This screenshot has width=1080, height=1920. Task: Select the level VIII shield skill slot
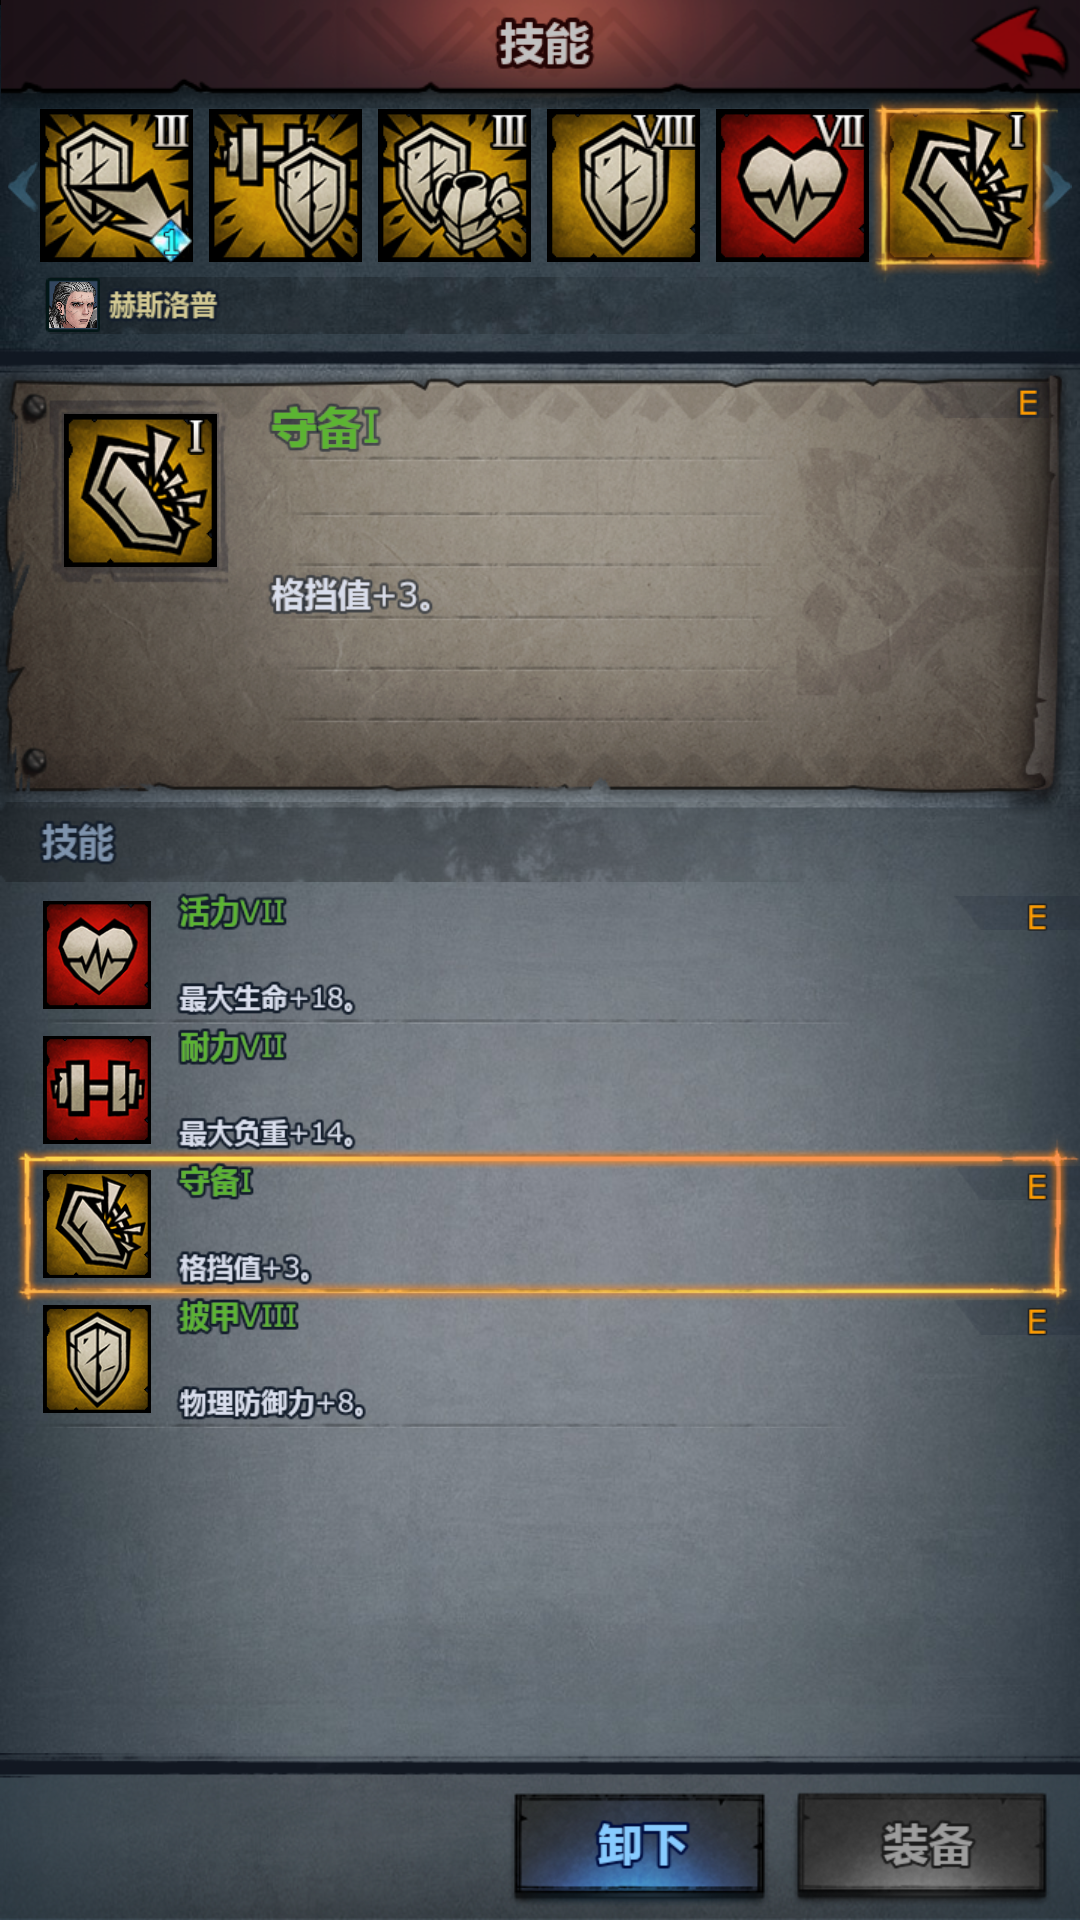[623, 186]
